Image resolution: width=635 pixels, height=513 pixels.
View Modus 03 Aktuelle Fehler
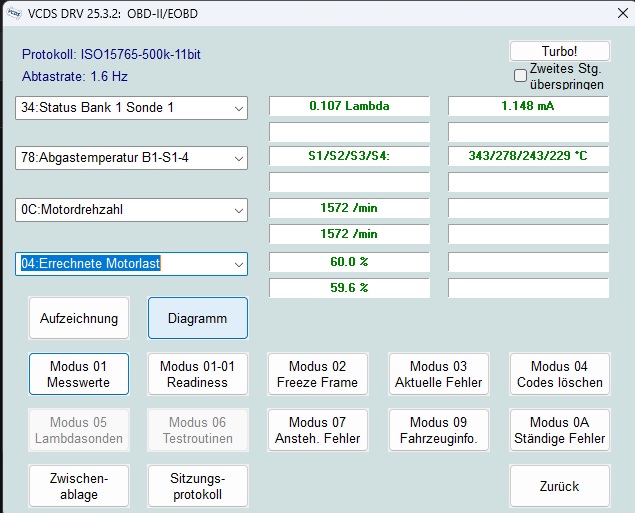pos(438,374)
